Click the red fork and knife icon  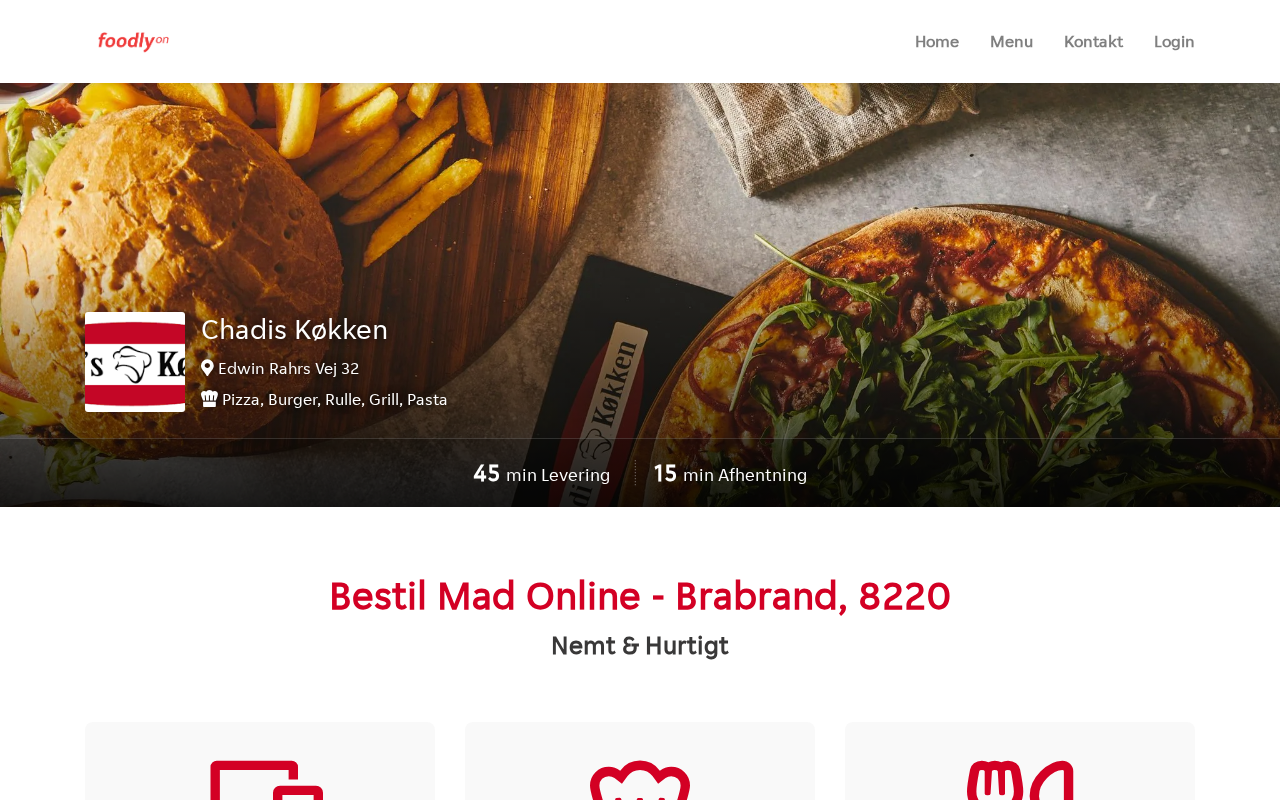coord(1020,780)
